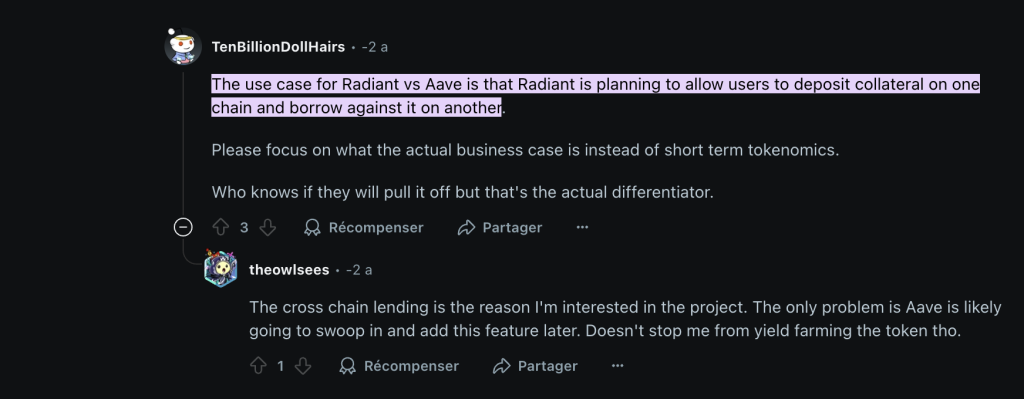Image resolution: width=1024 pixels, height=399 pixels.
Task: Click Partager under the first comment
Action: (x=500, y=227)
